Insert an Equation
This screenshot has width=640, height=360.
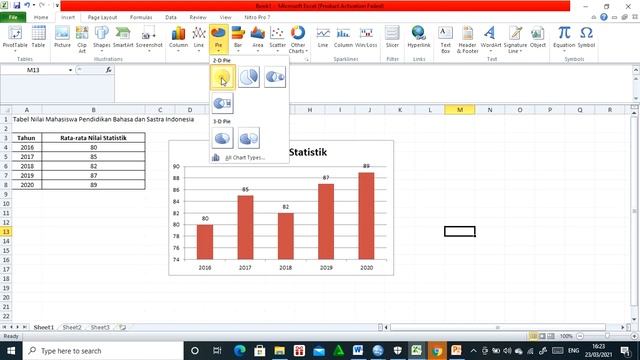coord(564,39)
